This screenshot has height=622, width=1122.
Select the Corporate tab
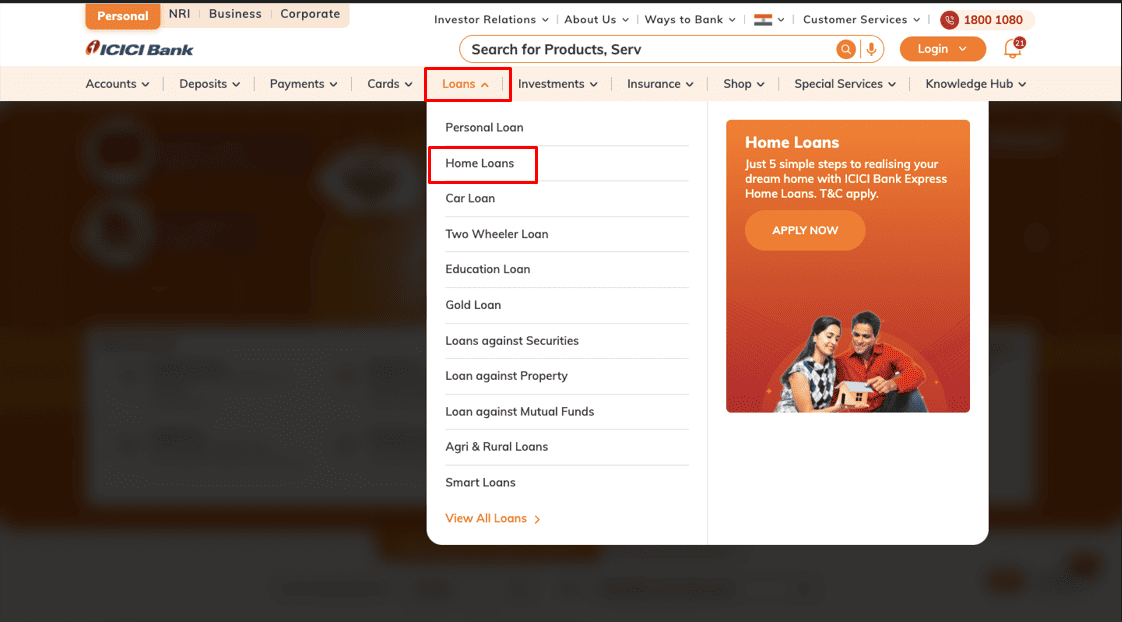coord(310,13)
